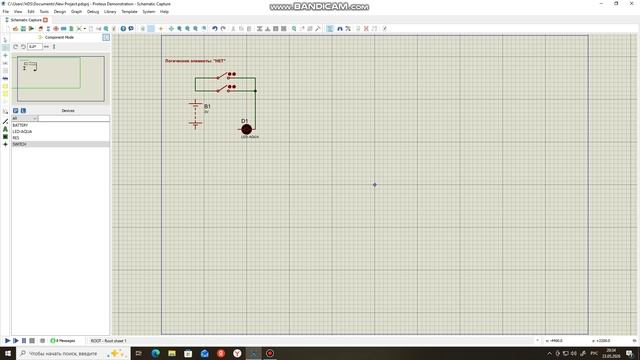The image size is (640, 360).
Task: Click the thumbs-up toolbar icon
Action: (x=15, y=29)
